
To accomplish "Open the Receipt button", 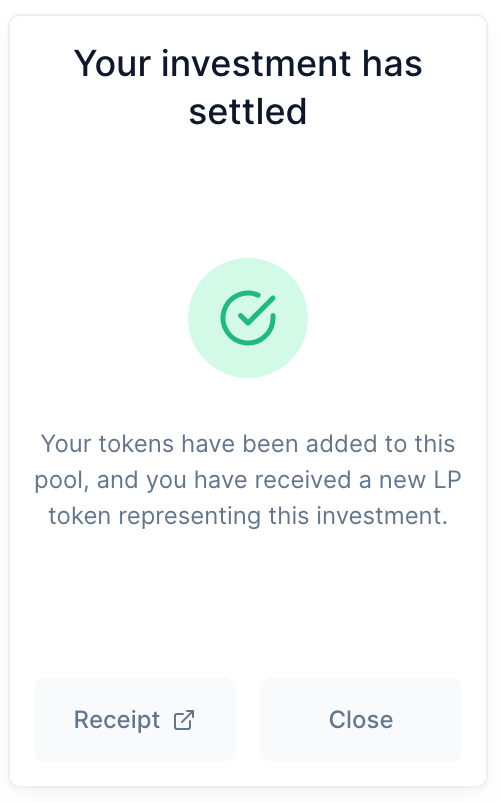I will pyautogui.click(x=135, y=720).
